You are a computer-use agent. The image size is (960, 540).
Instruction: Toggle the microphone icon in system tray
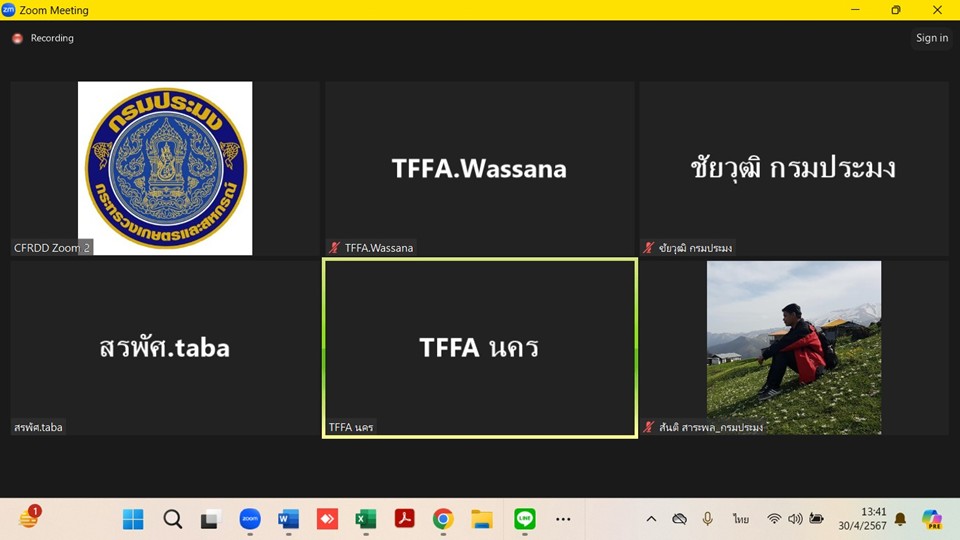(x=708, y=519)
